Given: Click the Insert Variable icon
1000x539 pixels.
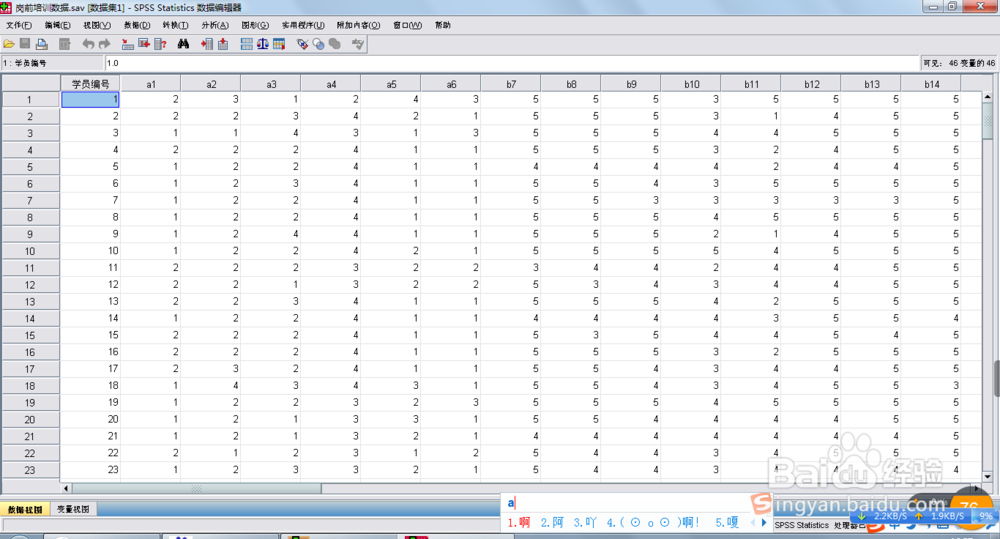Looking at the screenshot, I should coord(223,44).
